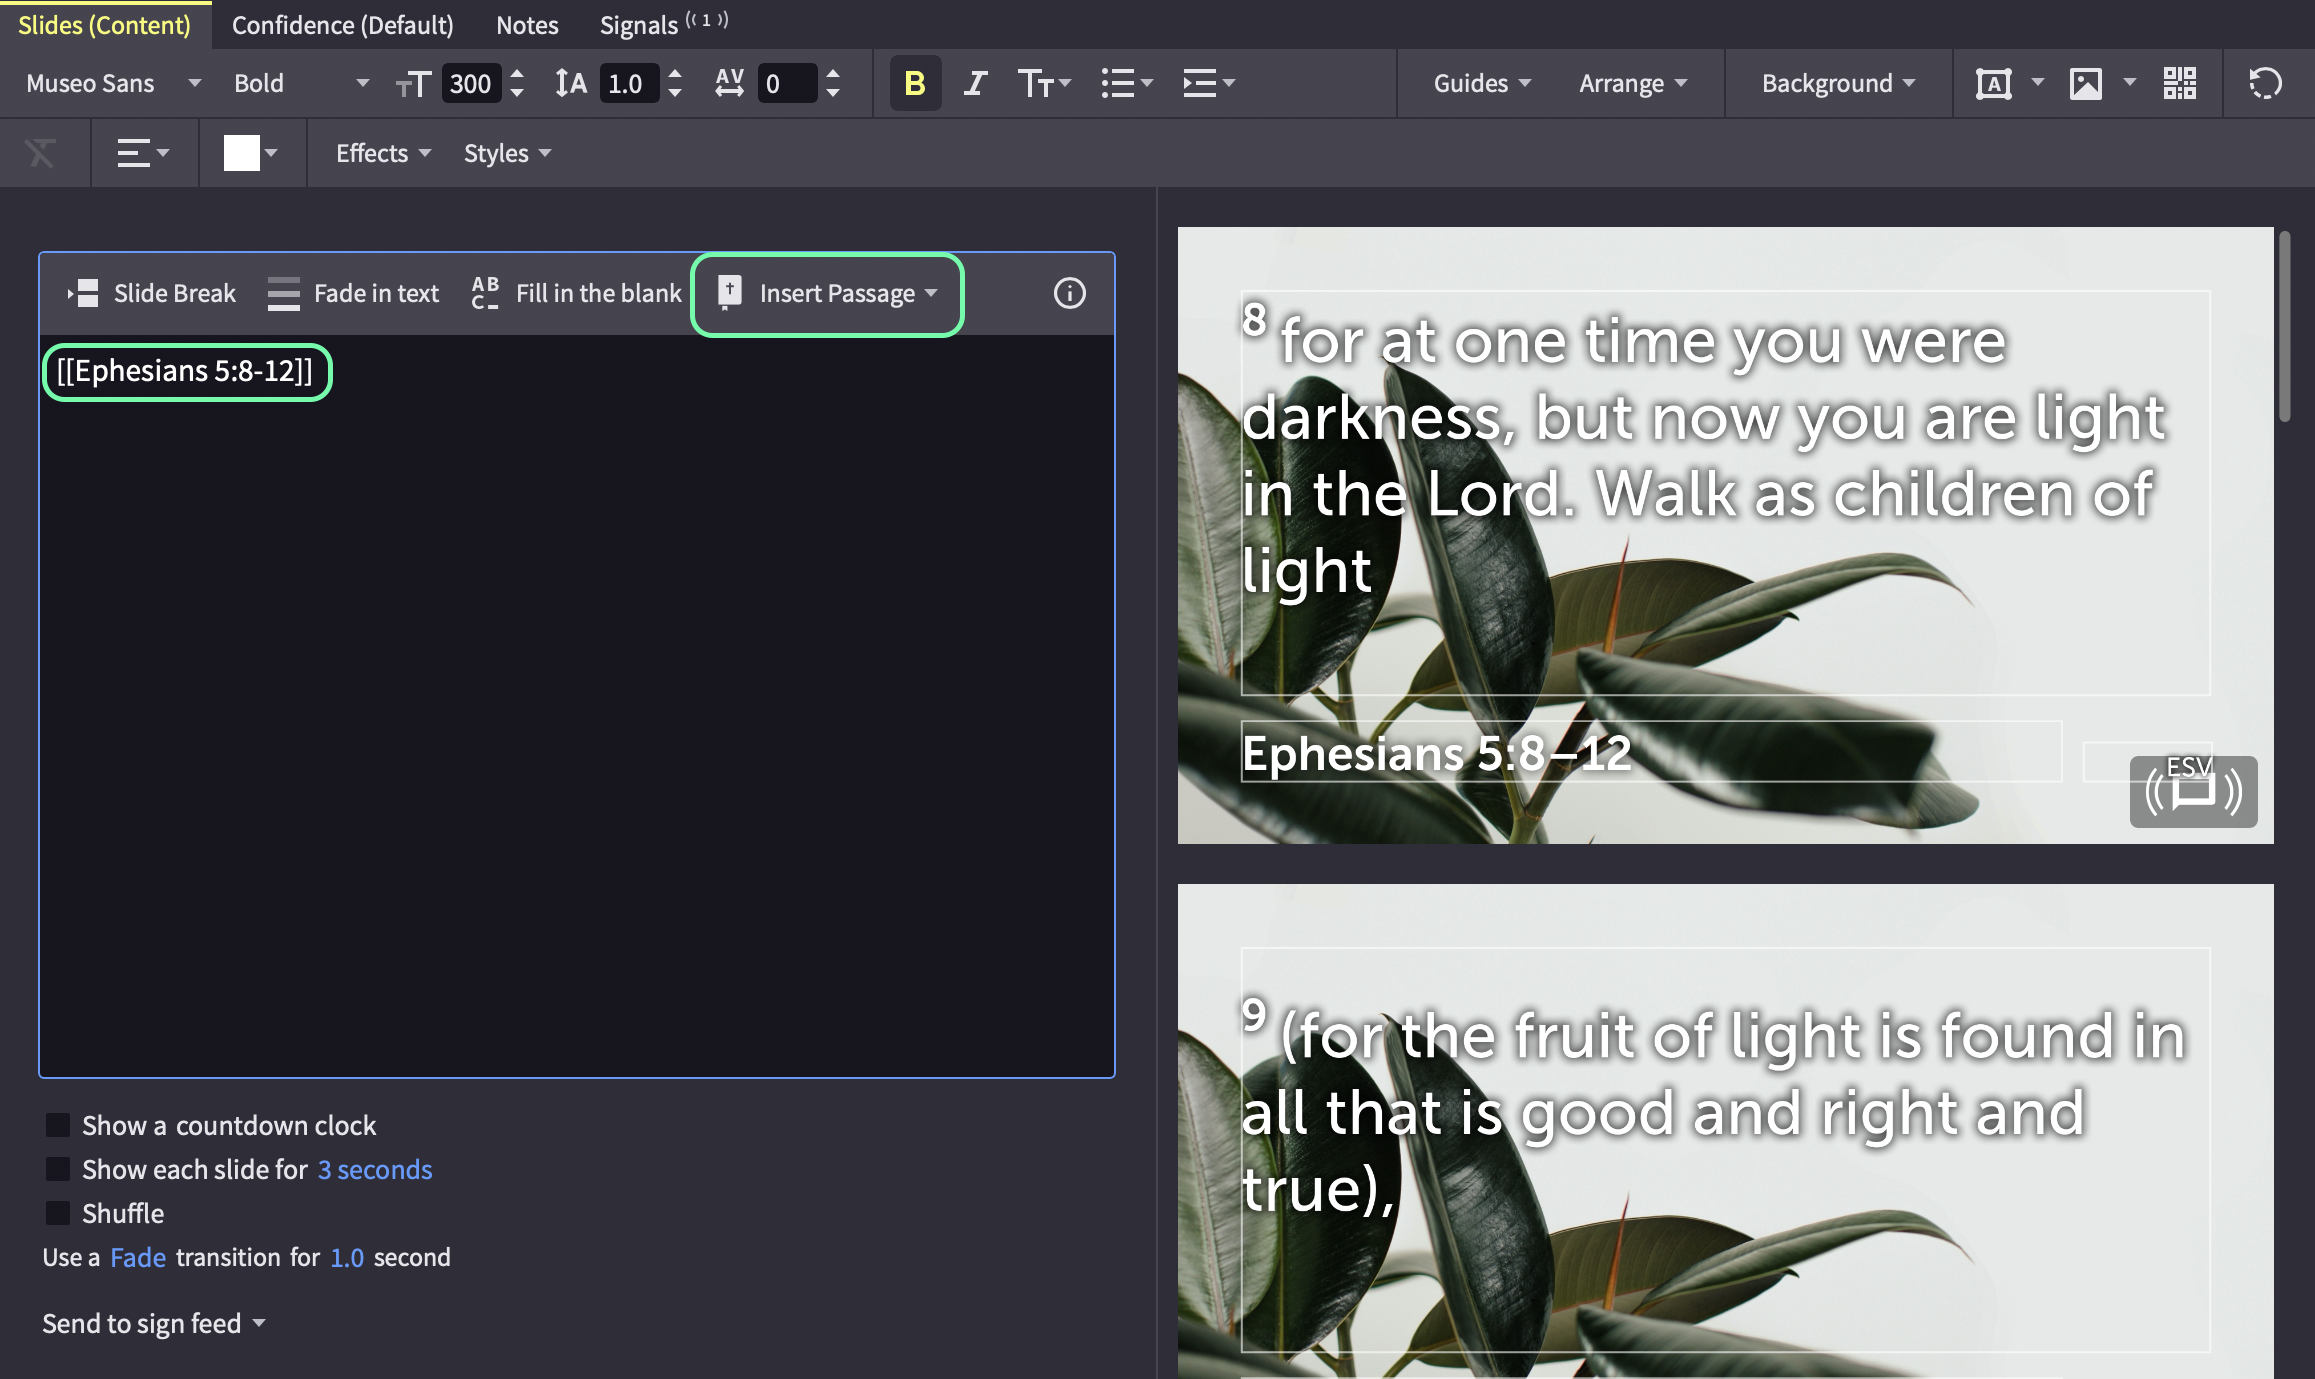Enable Show a countdown clock

coord(58,1125)
